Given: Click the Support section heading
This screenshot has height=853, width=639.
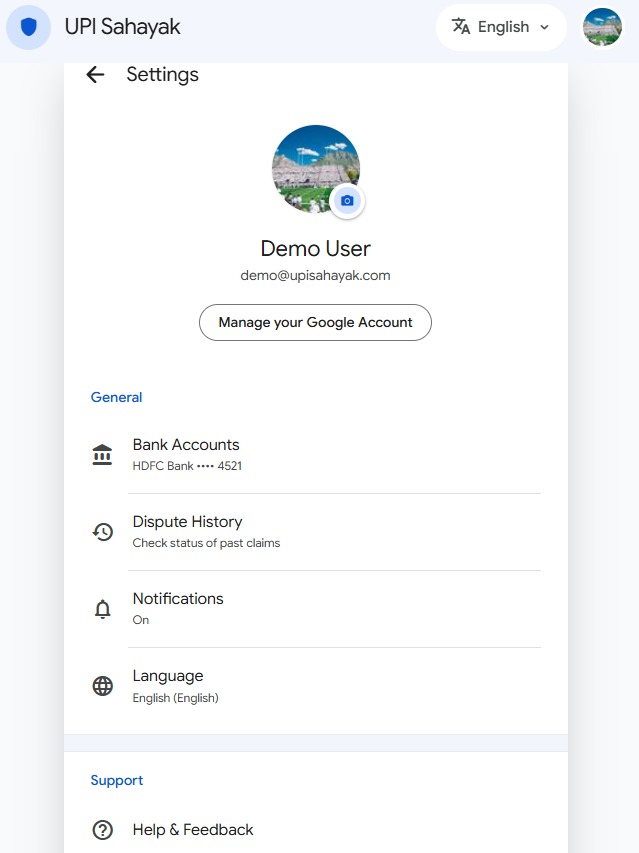Looking at the screenshot, I should pos(117,781).
